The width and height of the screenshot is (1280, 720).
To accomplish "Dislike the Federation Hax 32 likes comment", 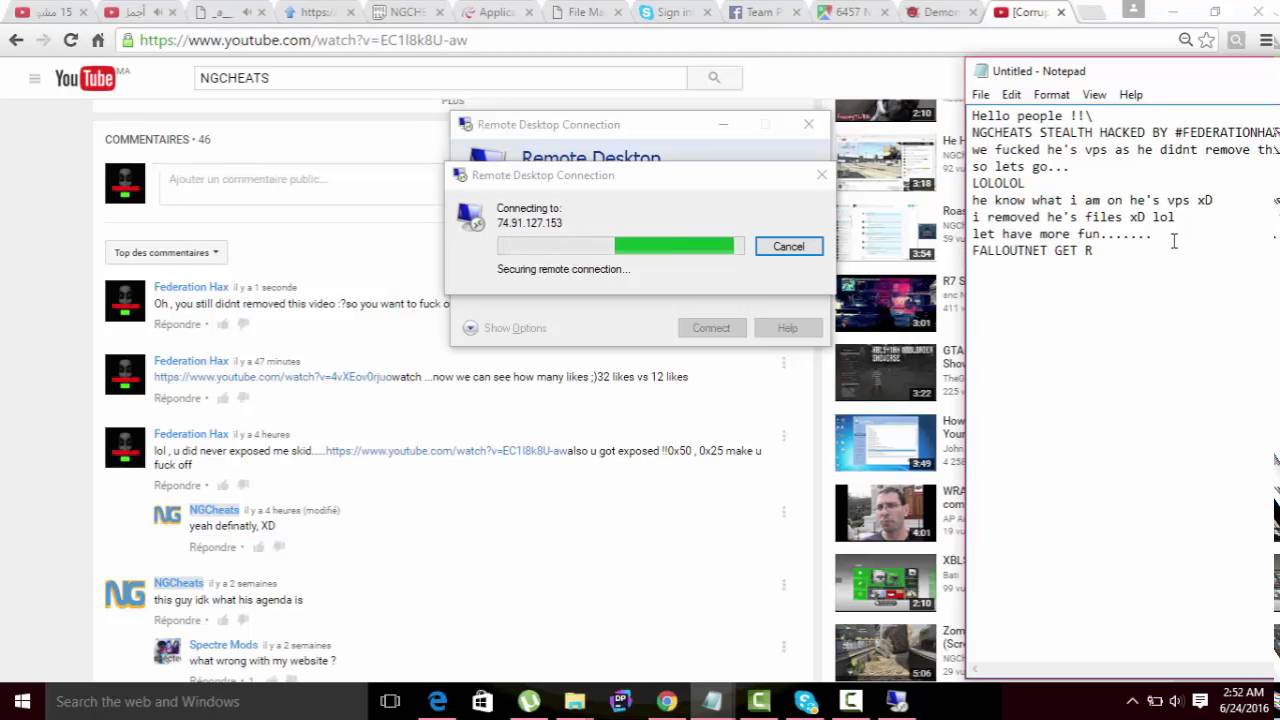I will pos(243,398).
